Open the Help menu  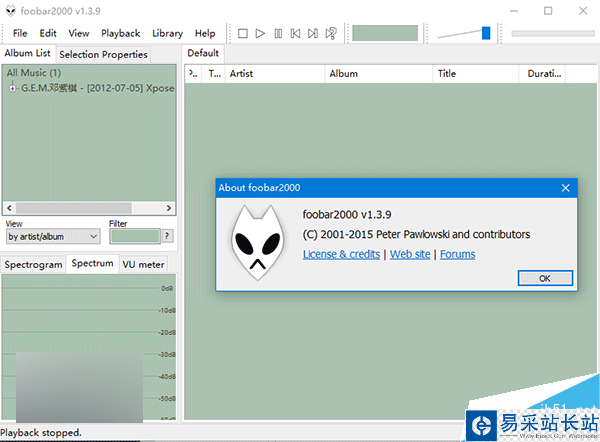pos(205,34)
